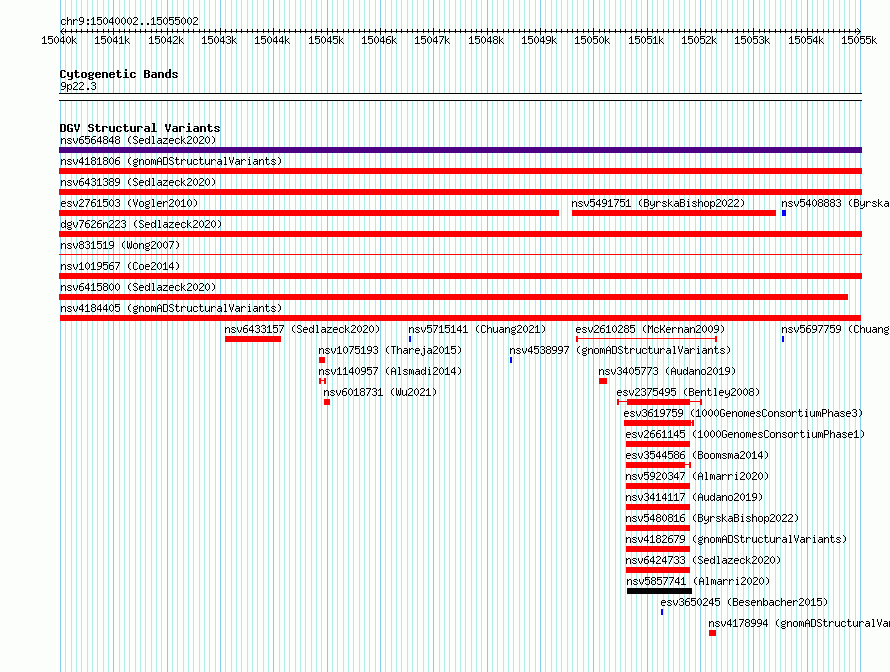Open the nsv4182679 (gnomADStructuralVariants) label

coord(736,539)
